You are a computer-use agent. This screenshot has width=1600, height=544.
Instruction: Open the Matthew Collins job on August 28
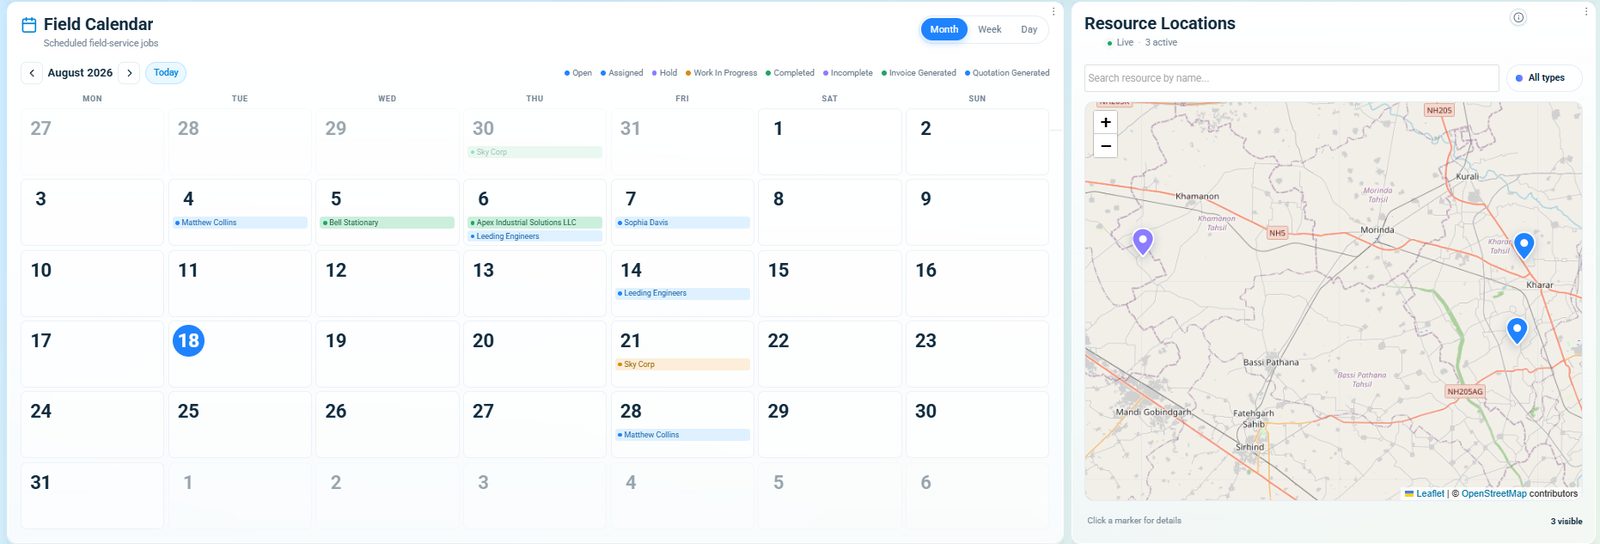682,435
